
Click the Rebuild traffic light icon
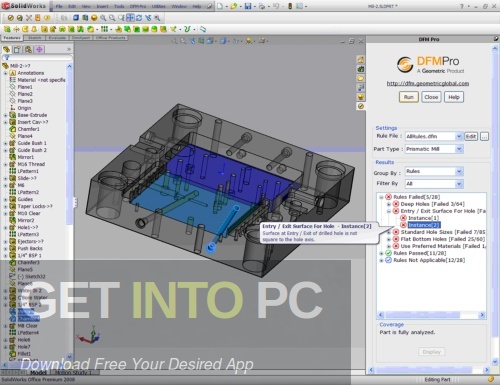[x=290, y=6]
